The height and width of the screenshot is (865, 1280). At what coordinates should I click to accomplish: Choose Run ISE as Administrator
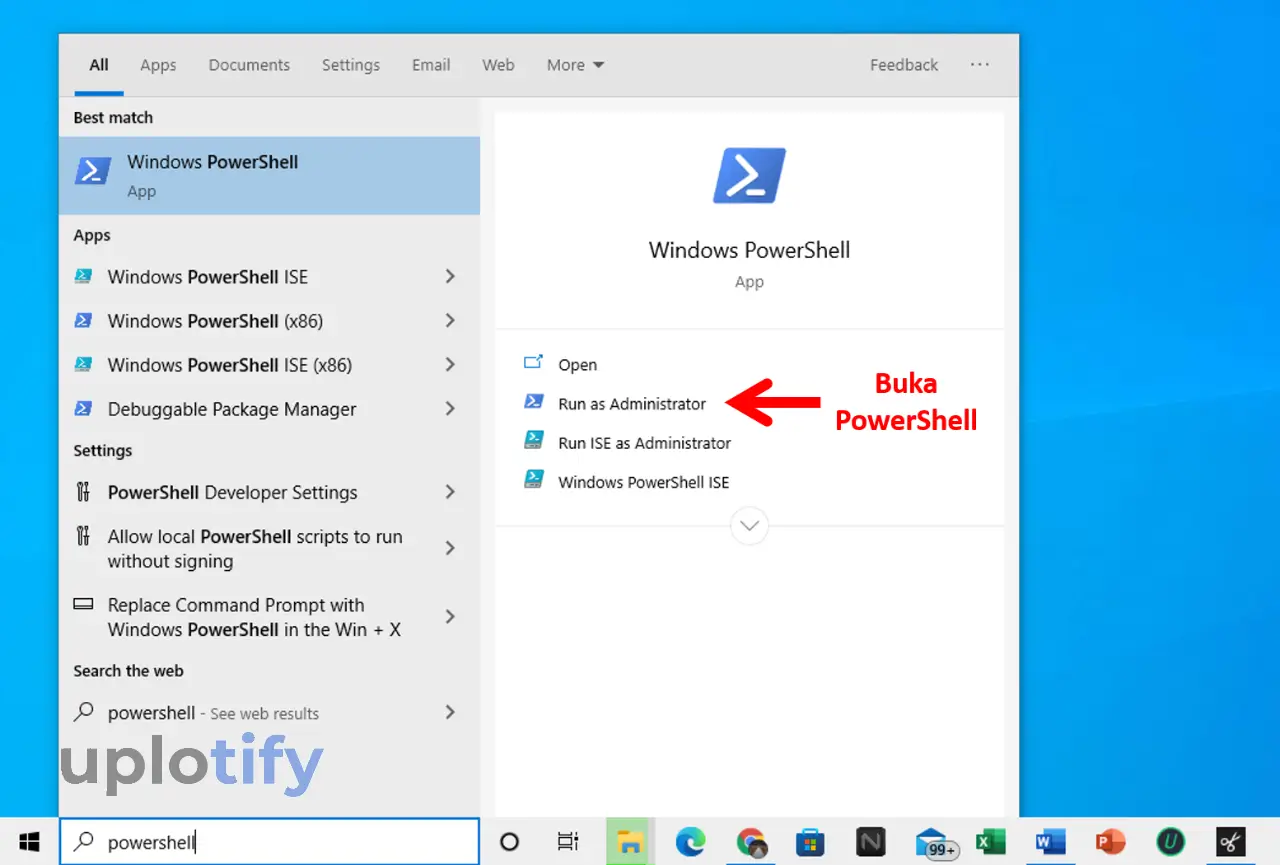(x=644, y=443)
